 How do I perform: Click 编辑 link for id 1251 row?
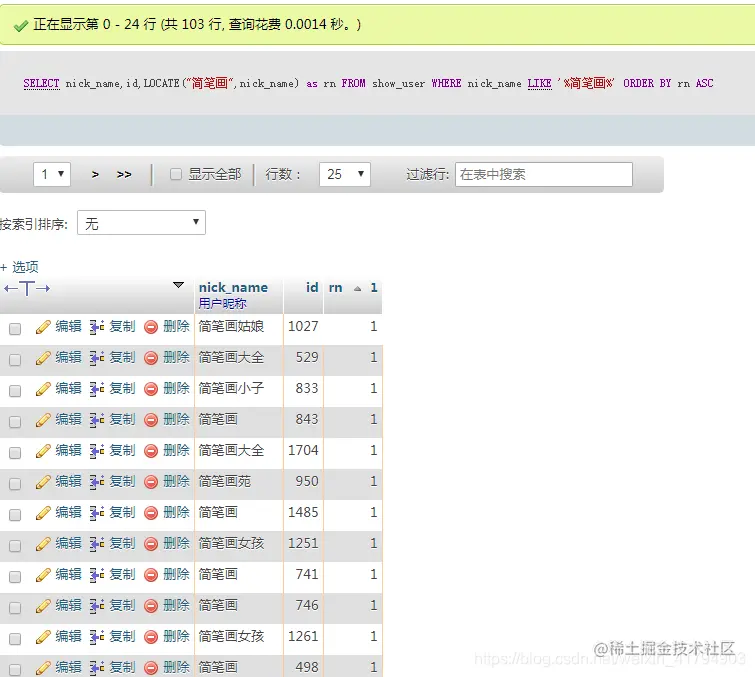click(68, 543)
